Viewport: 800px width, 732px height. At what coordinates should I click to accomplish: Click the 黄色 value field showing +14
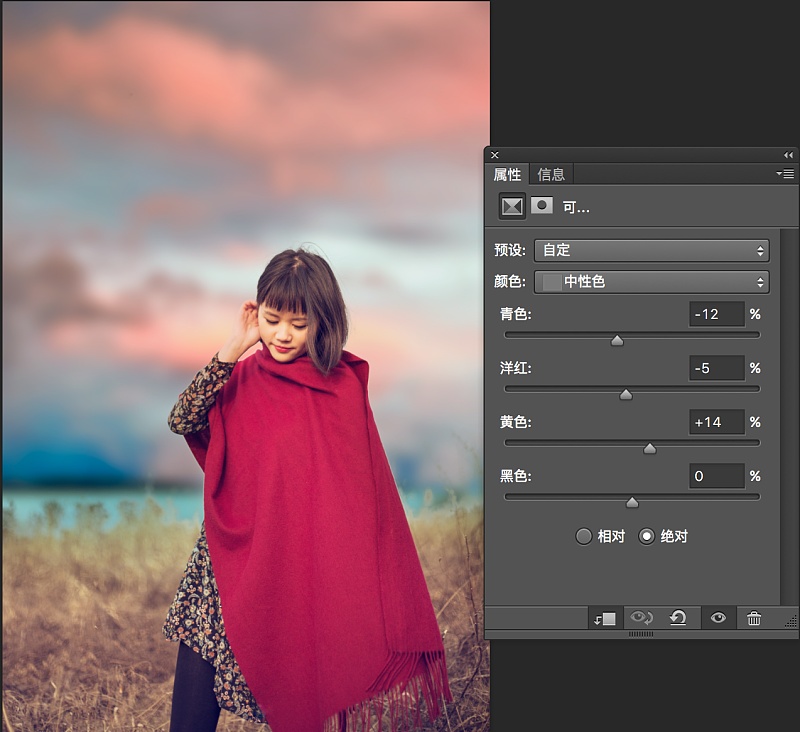coord(716,422)
